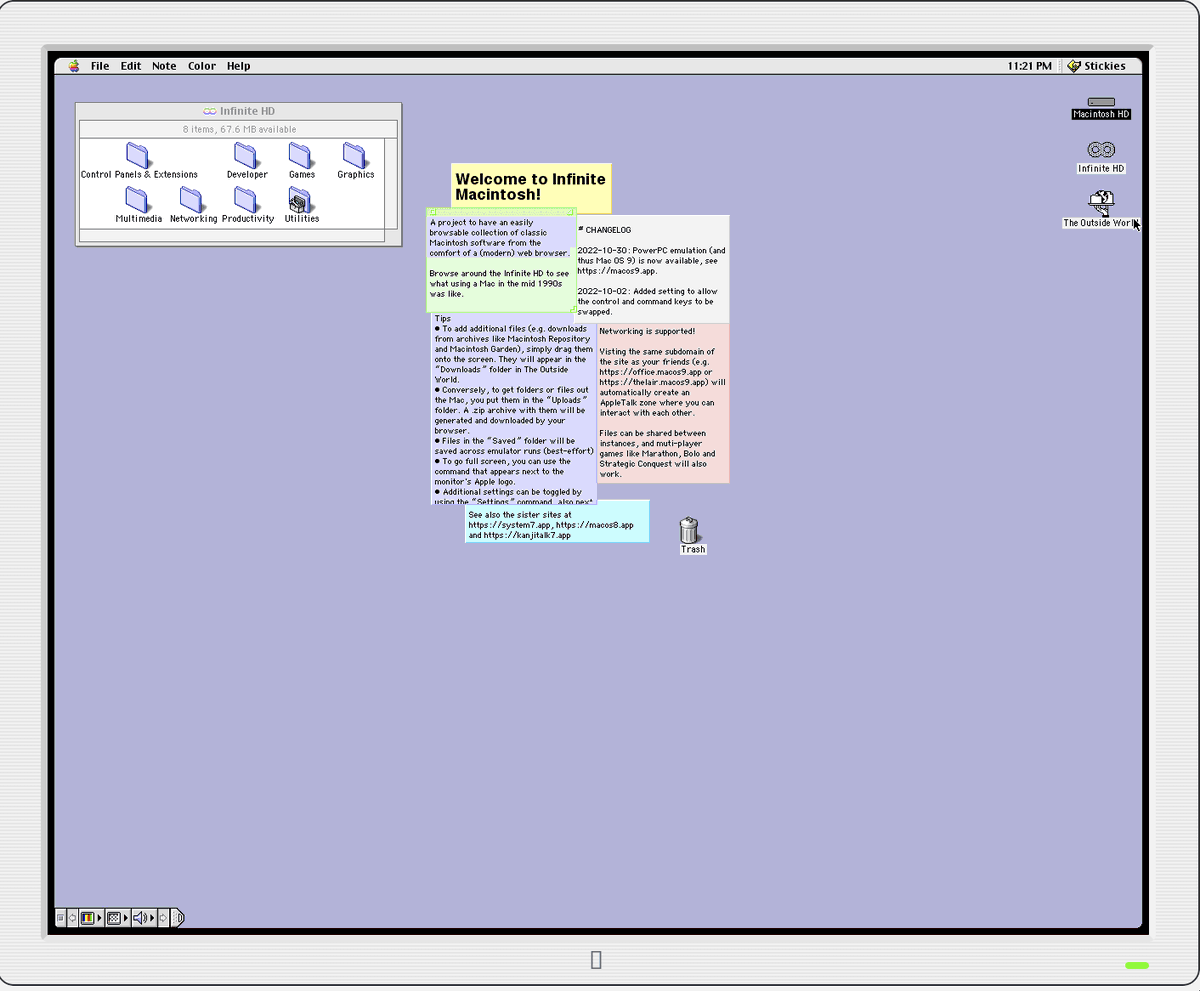Click the green sticky note's title bar
This screenshot has width=1200, height=991.
pos(502,212)
